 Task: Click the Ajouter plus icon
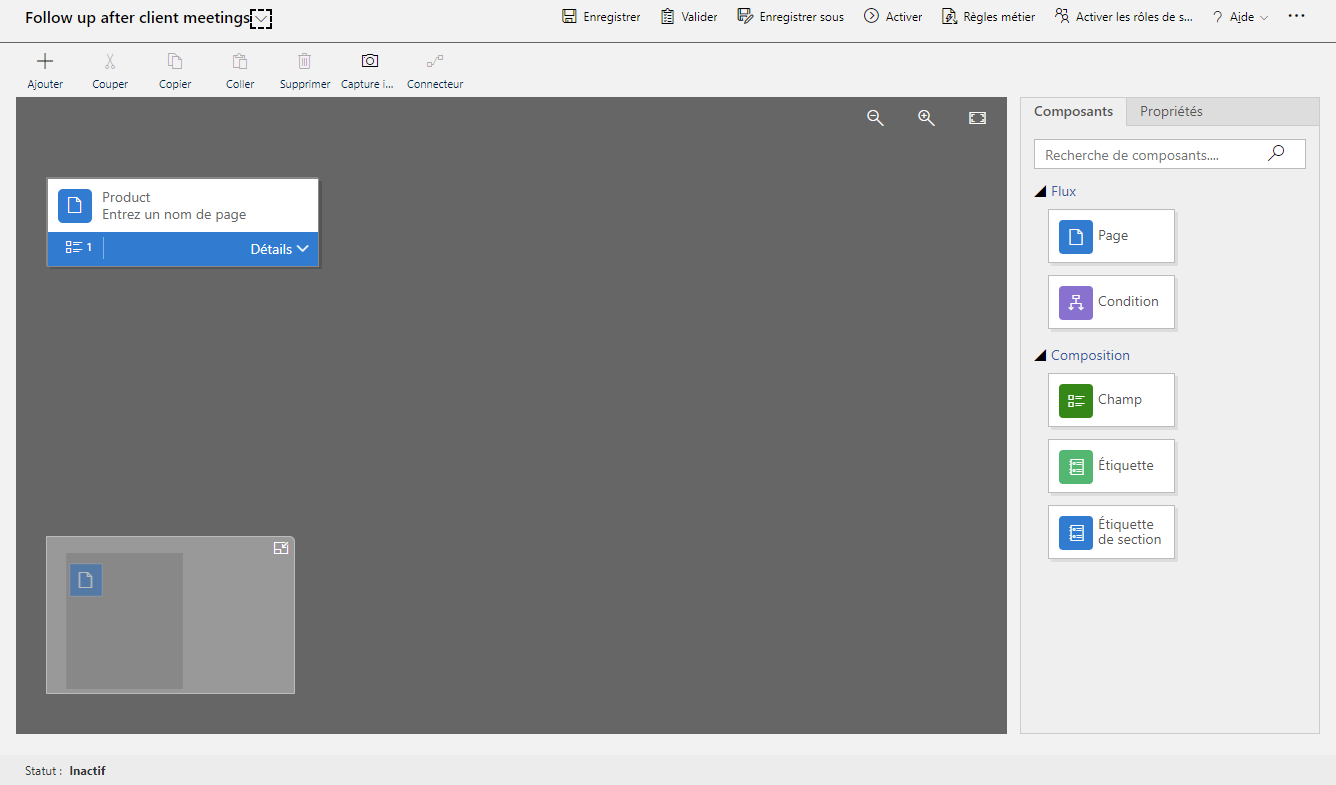point(45,61)
